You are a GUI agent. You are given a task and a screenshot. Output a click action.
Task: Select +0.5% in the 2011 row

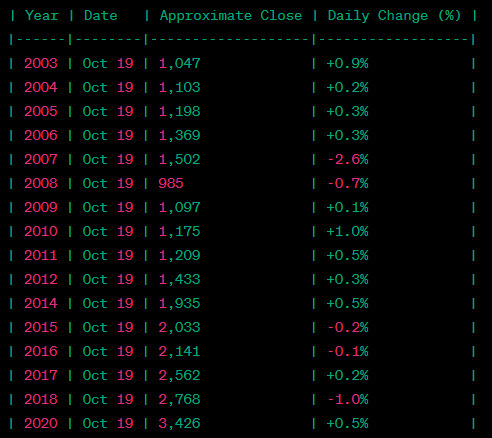[348, 255]
